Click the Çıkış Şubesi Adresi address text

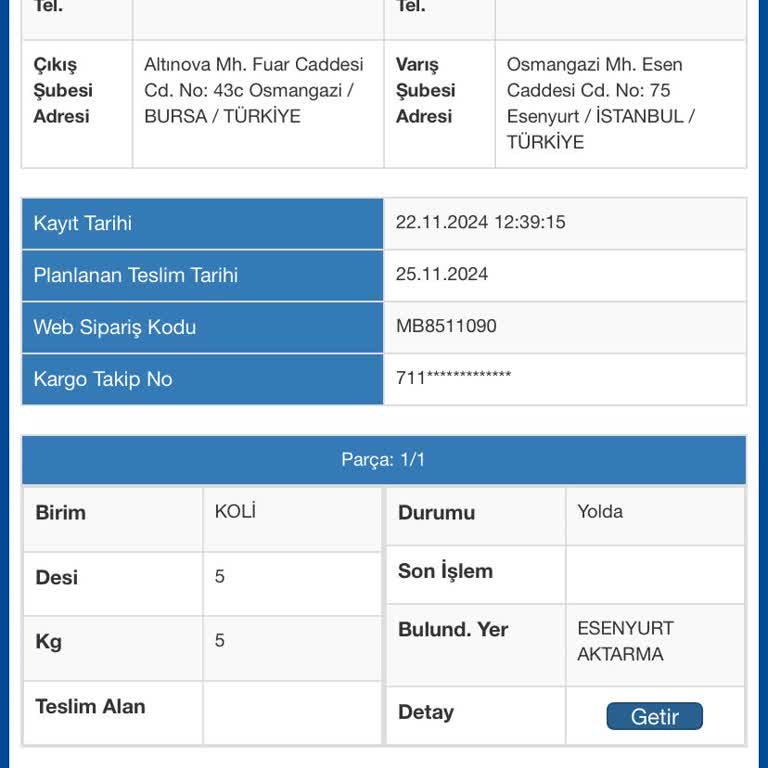tap(254, 90)
